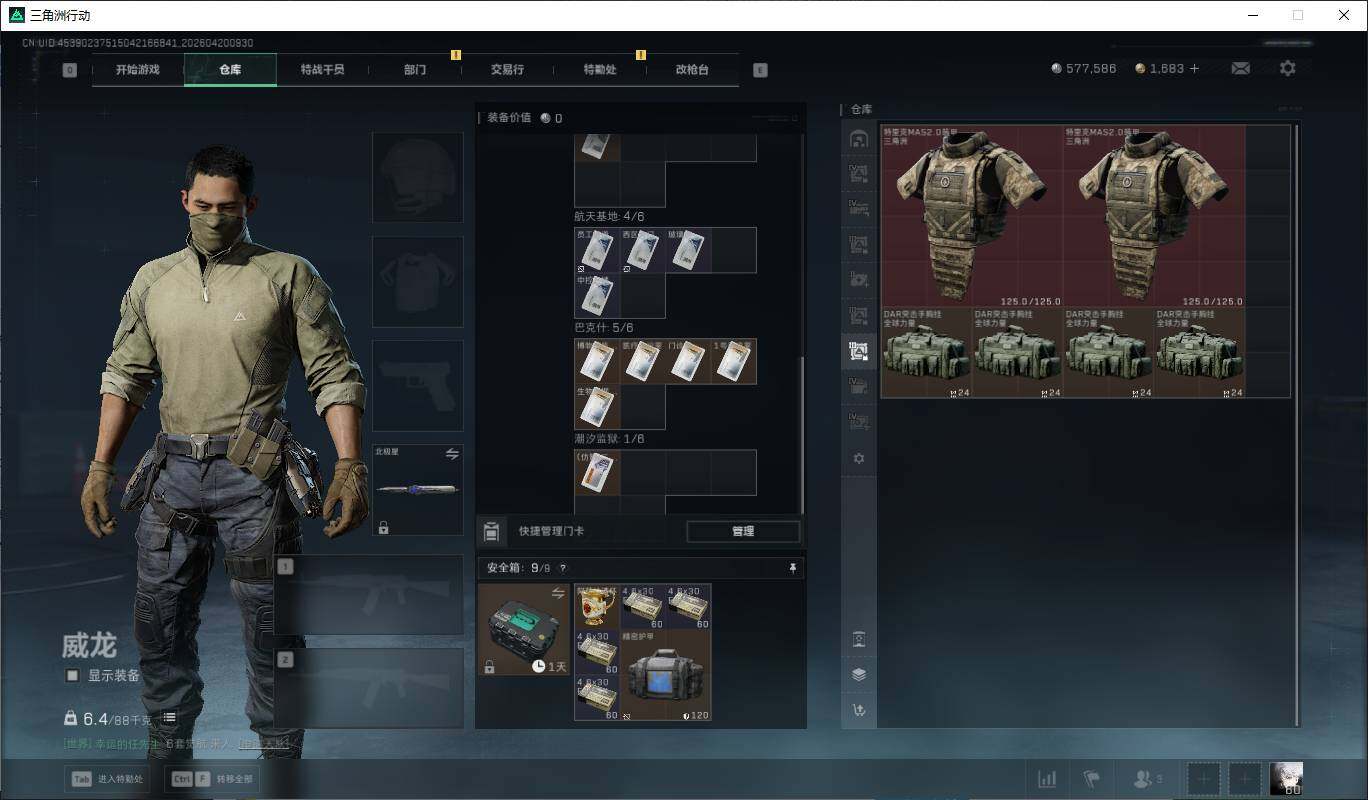Select the leftmost DAR突击手胸挂 chest rig
This screenshot has height=800, width=1368.
[x=927, y=353]
